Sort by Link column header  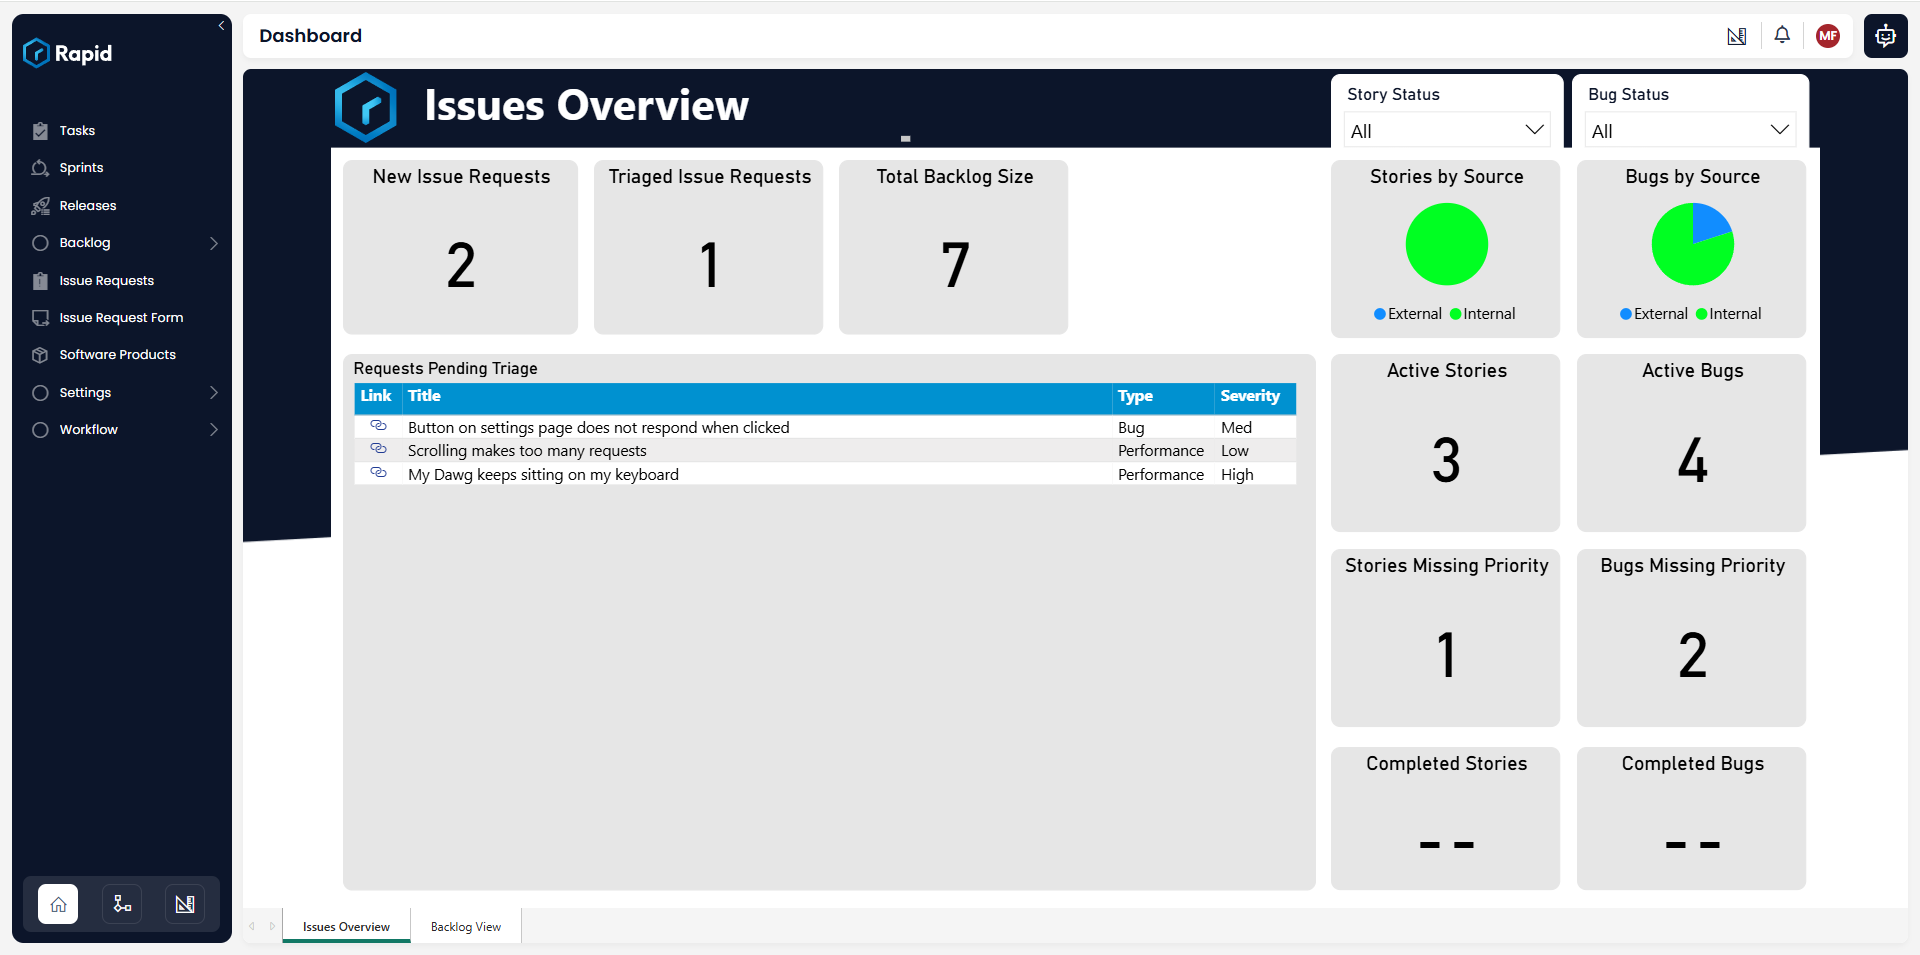376,396
